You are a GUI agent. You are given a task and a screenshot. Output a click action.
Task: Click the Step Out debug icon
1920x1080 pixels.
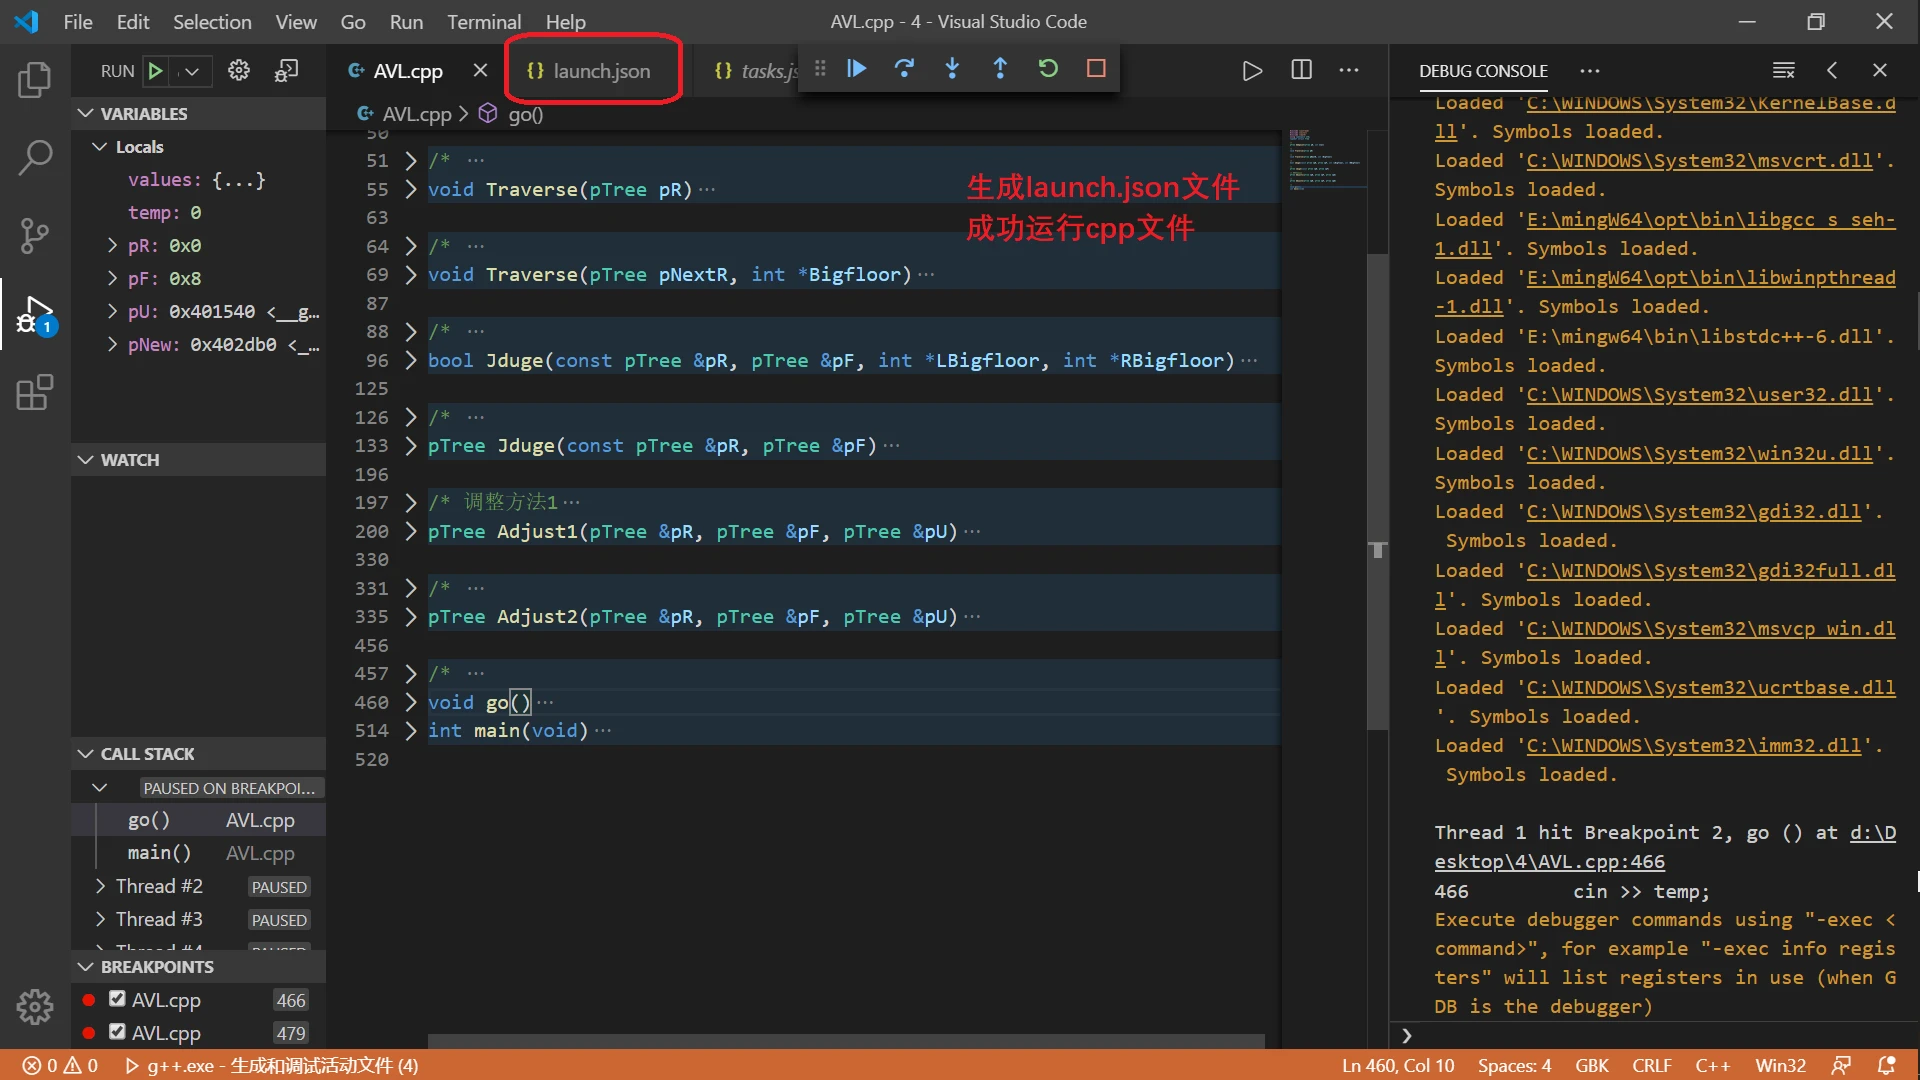[1000, 69]
